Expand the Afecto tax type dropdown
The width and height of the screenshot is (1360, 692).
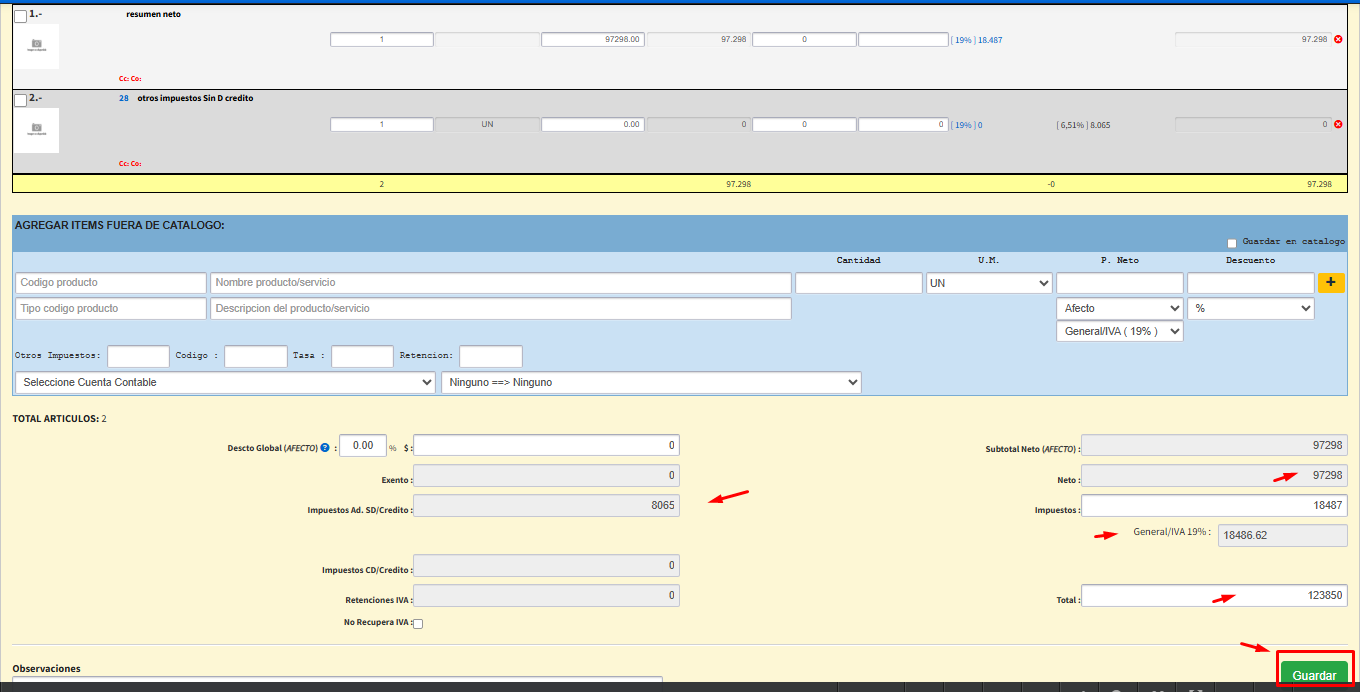coord(1119,309)
